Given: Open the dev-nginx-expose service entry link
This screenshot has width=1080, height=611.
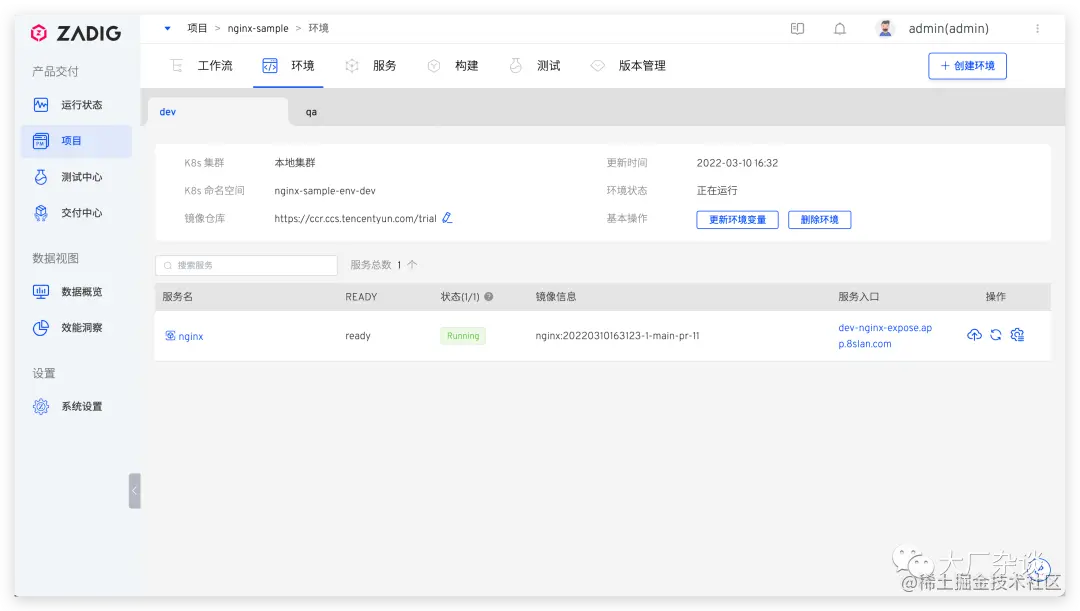Looking at the screenshot, I should (x=885, y=334).
